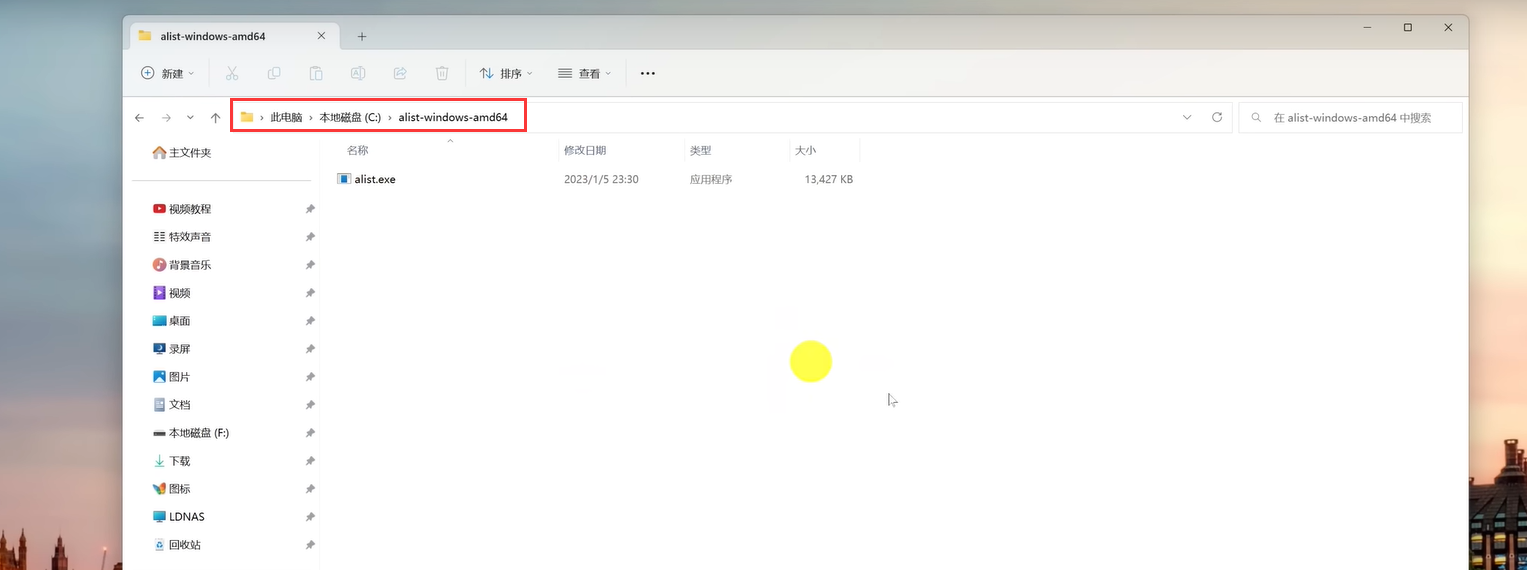The image size is (1527, 570).
Task: Expand chevron after 此电脑 in path
Action: [311, 118]
